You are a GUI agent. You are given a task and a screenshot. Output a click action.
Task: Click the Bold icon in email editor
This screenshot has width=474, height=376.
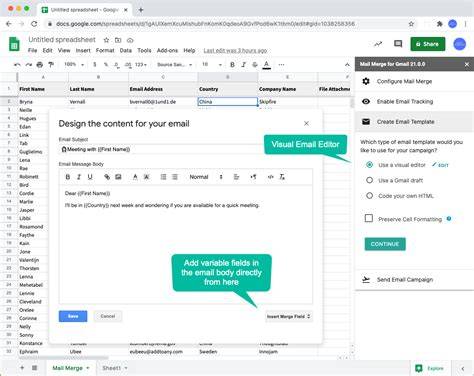68,177
